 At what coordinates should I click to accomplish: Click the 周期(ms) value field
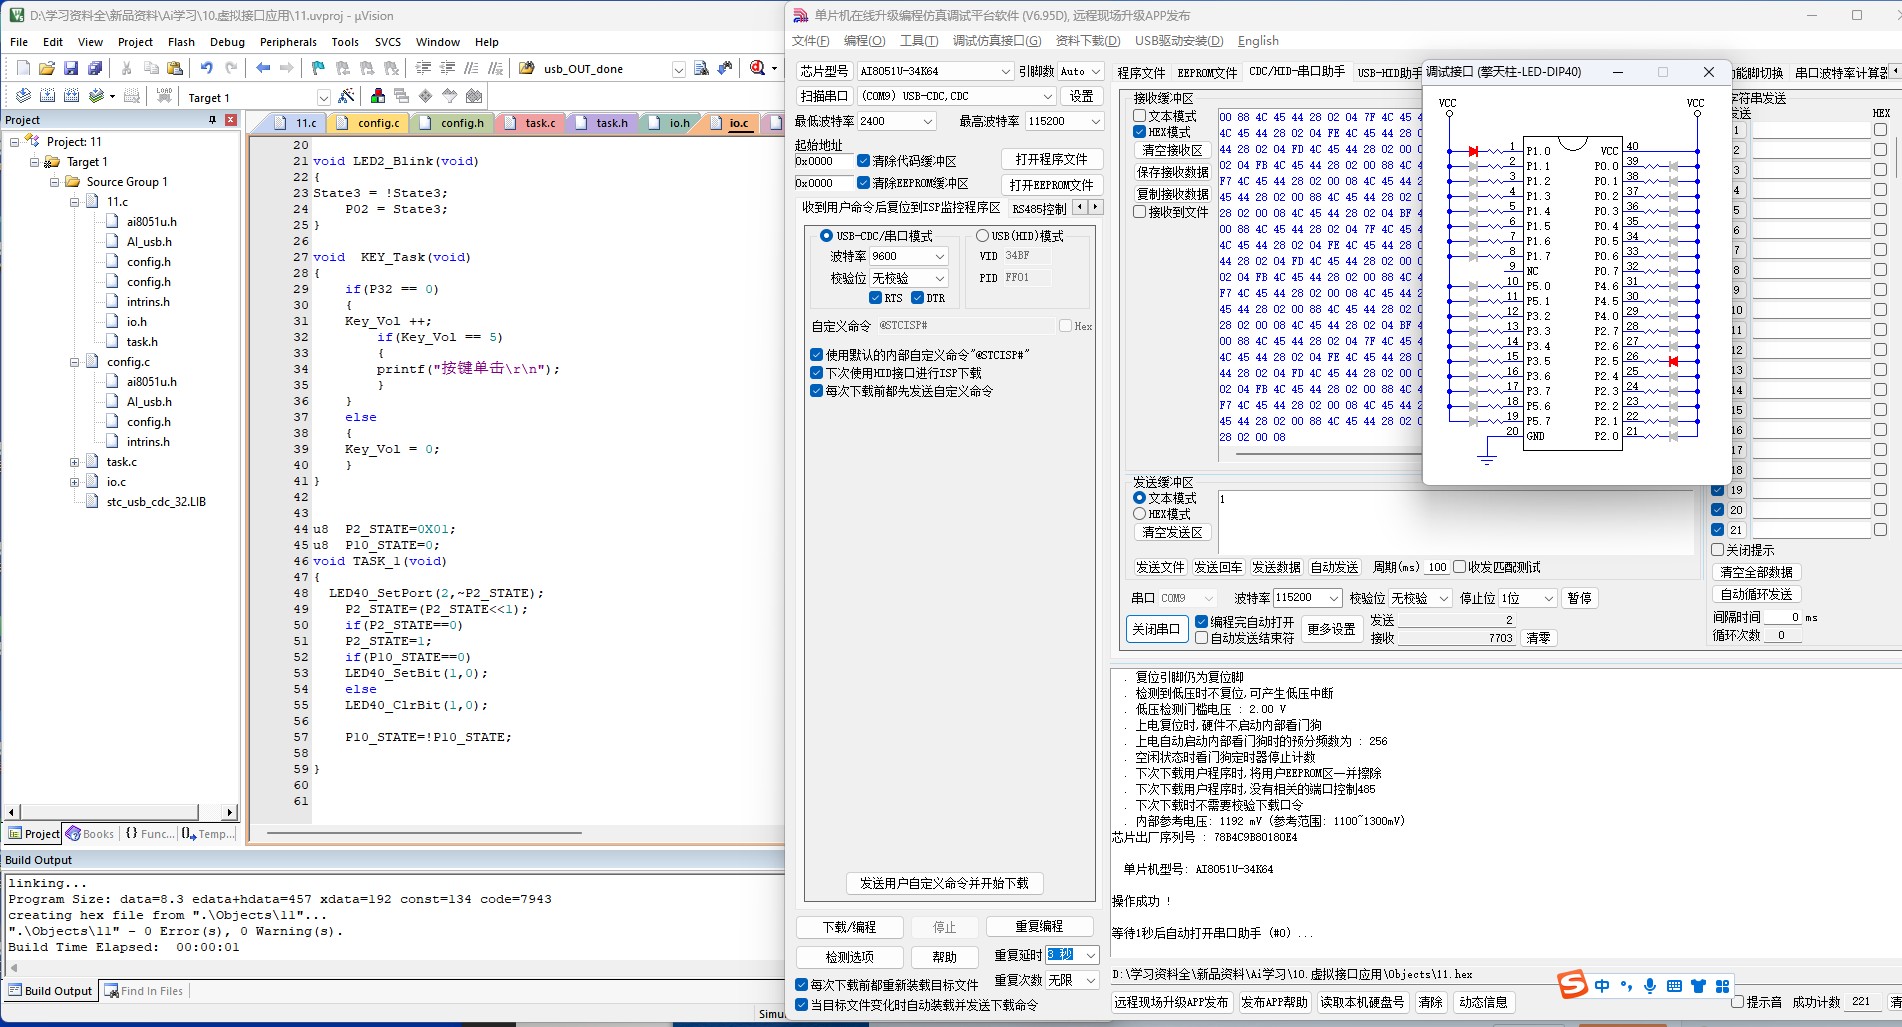coord(1437,567)
